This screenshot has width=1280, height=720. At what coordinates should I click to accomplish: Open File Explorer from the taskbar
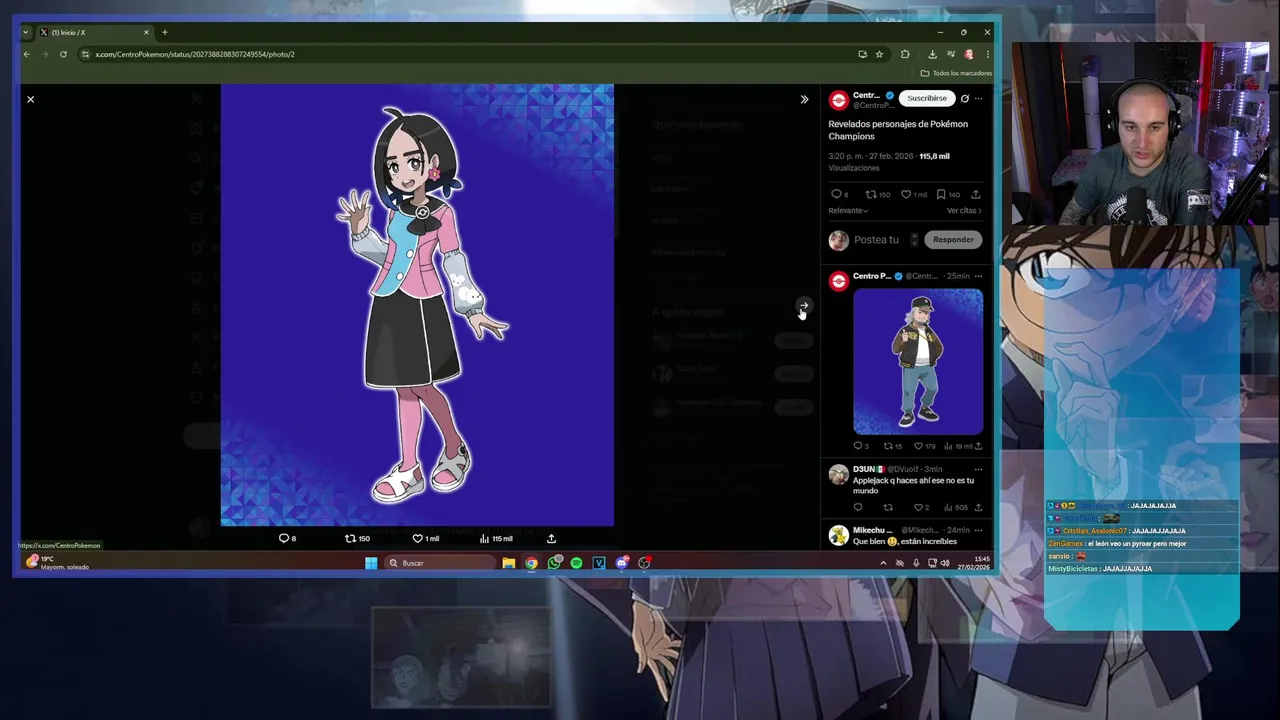click(509, 563)
